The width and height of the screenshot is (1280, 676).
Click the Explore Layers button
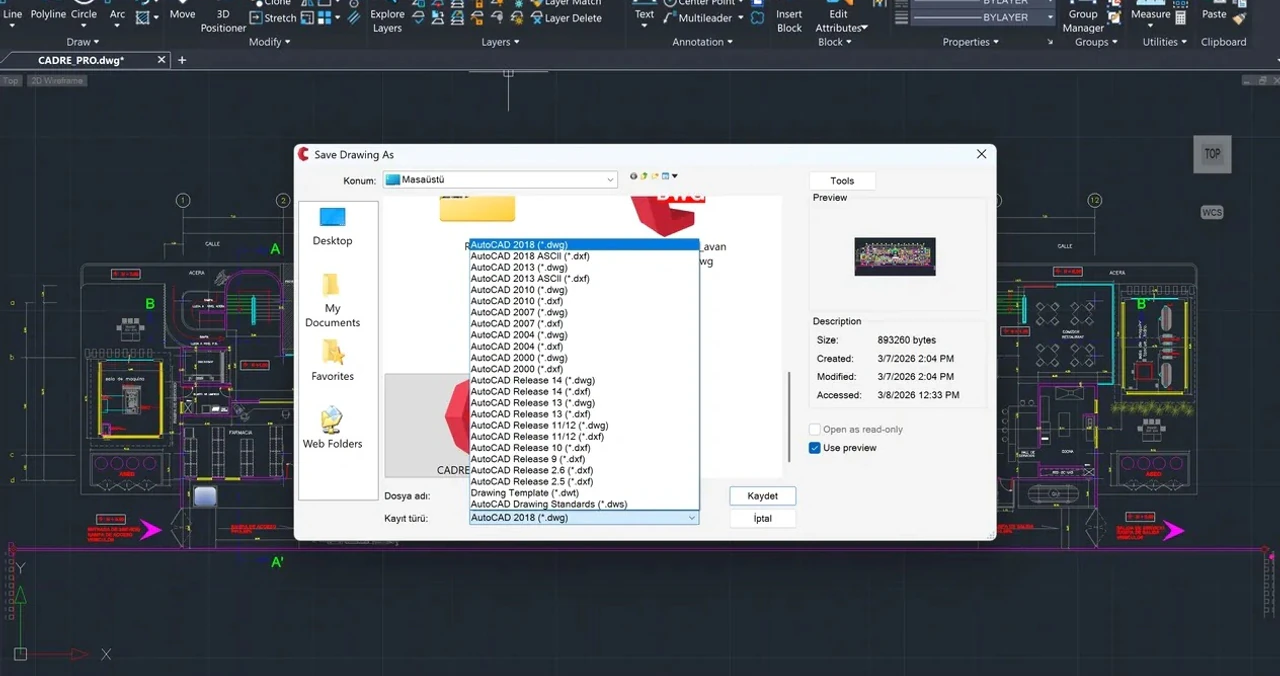[x=387, y=15]
